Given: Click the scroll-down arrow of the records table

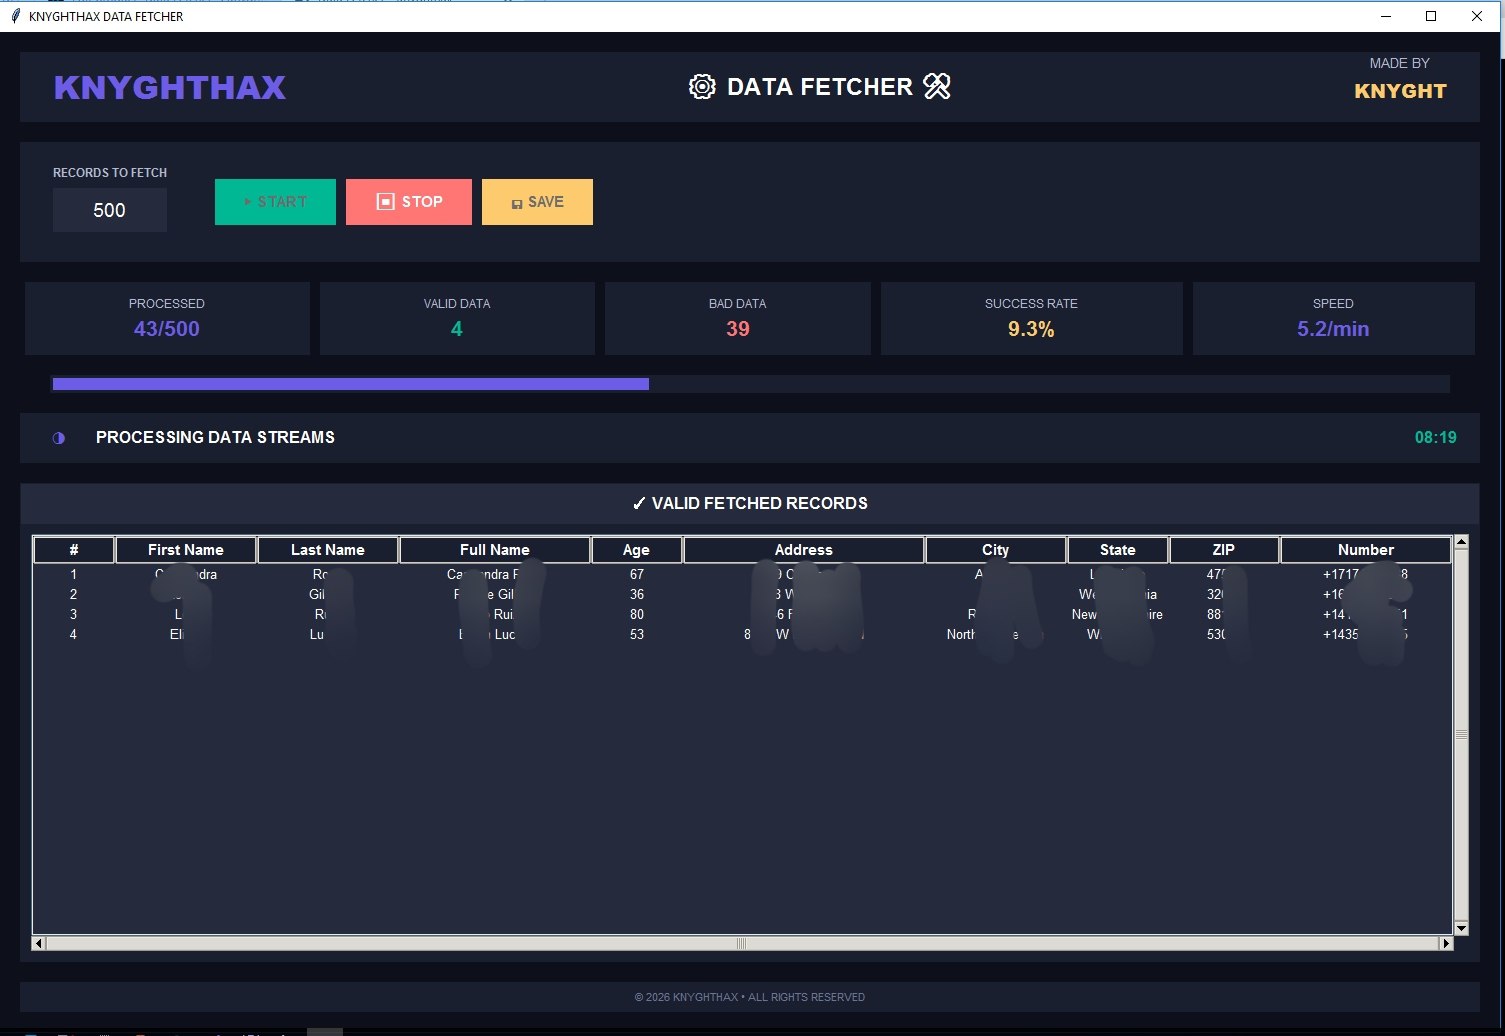Looking at the screenshot, I should [x=1461, y=928].
